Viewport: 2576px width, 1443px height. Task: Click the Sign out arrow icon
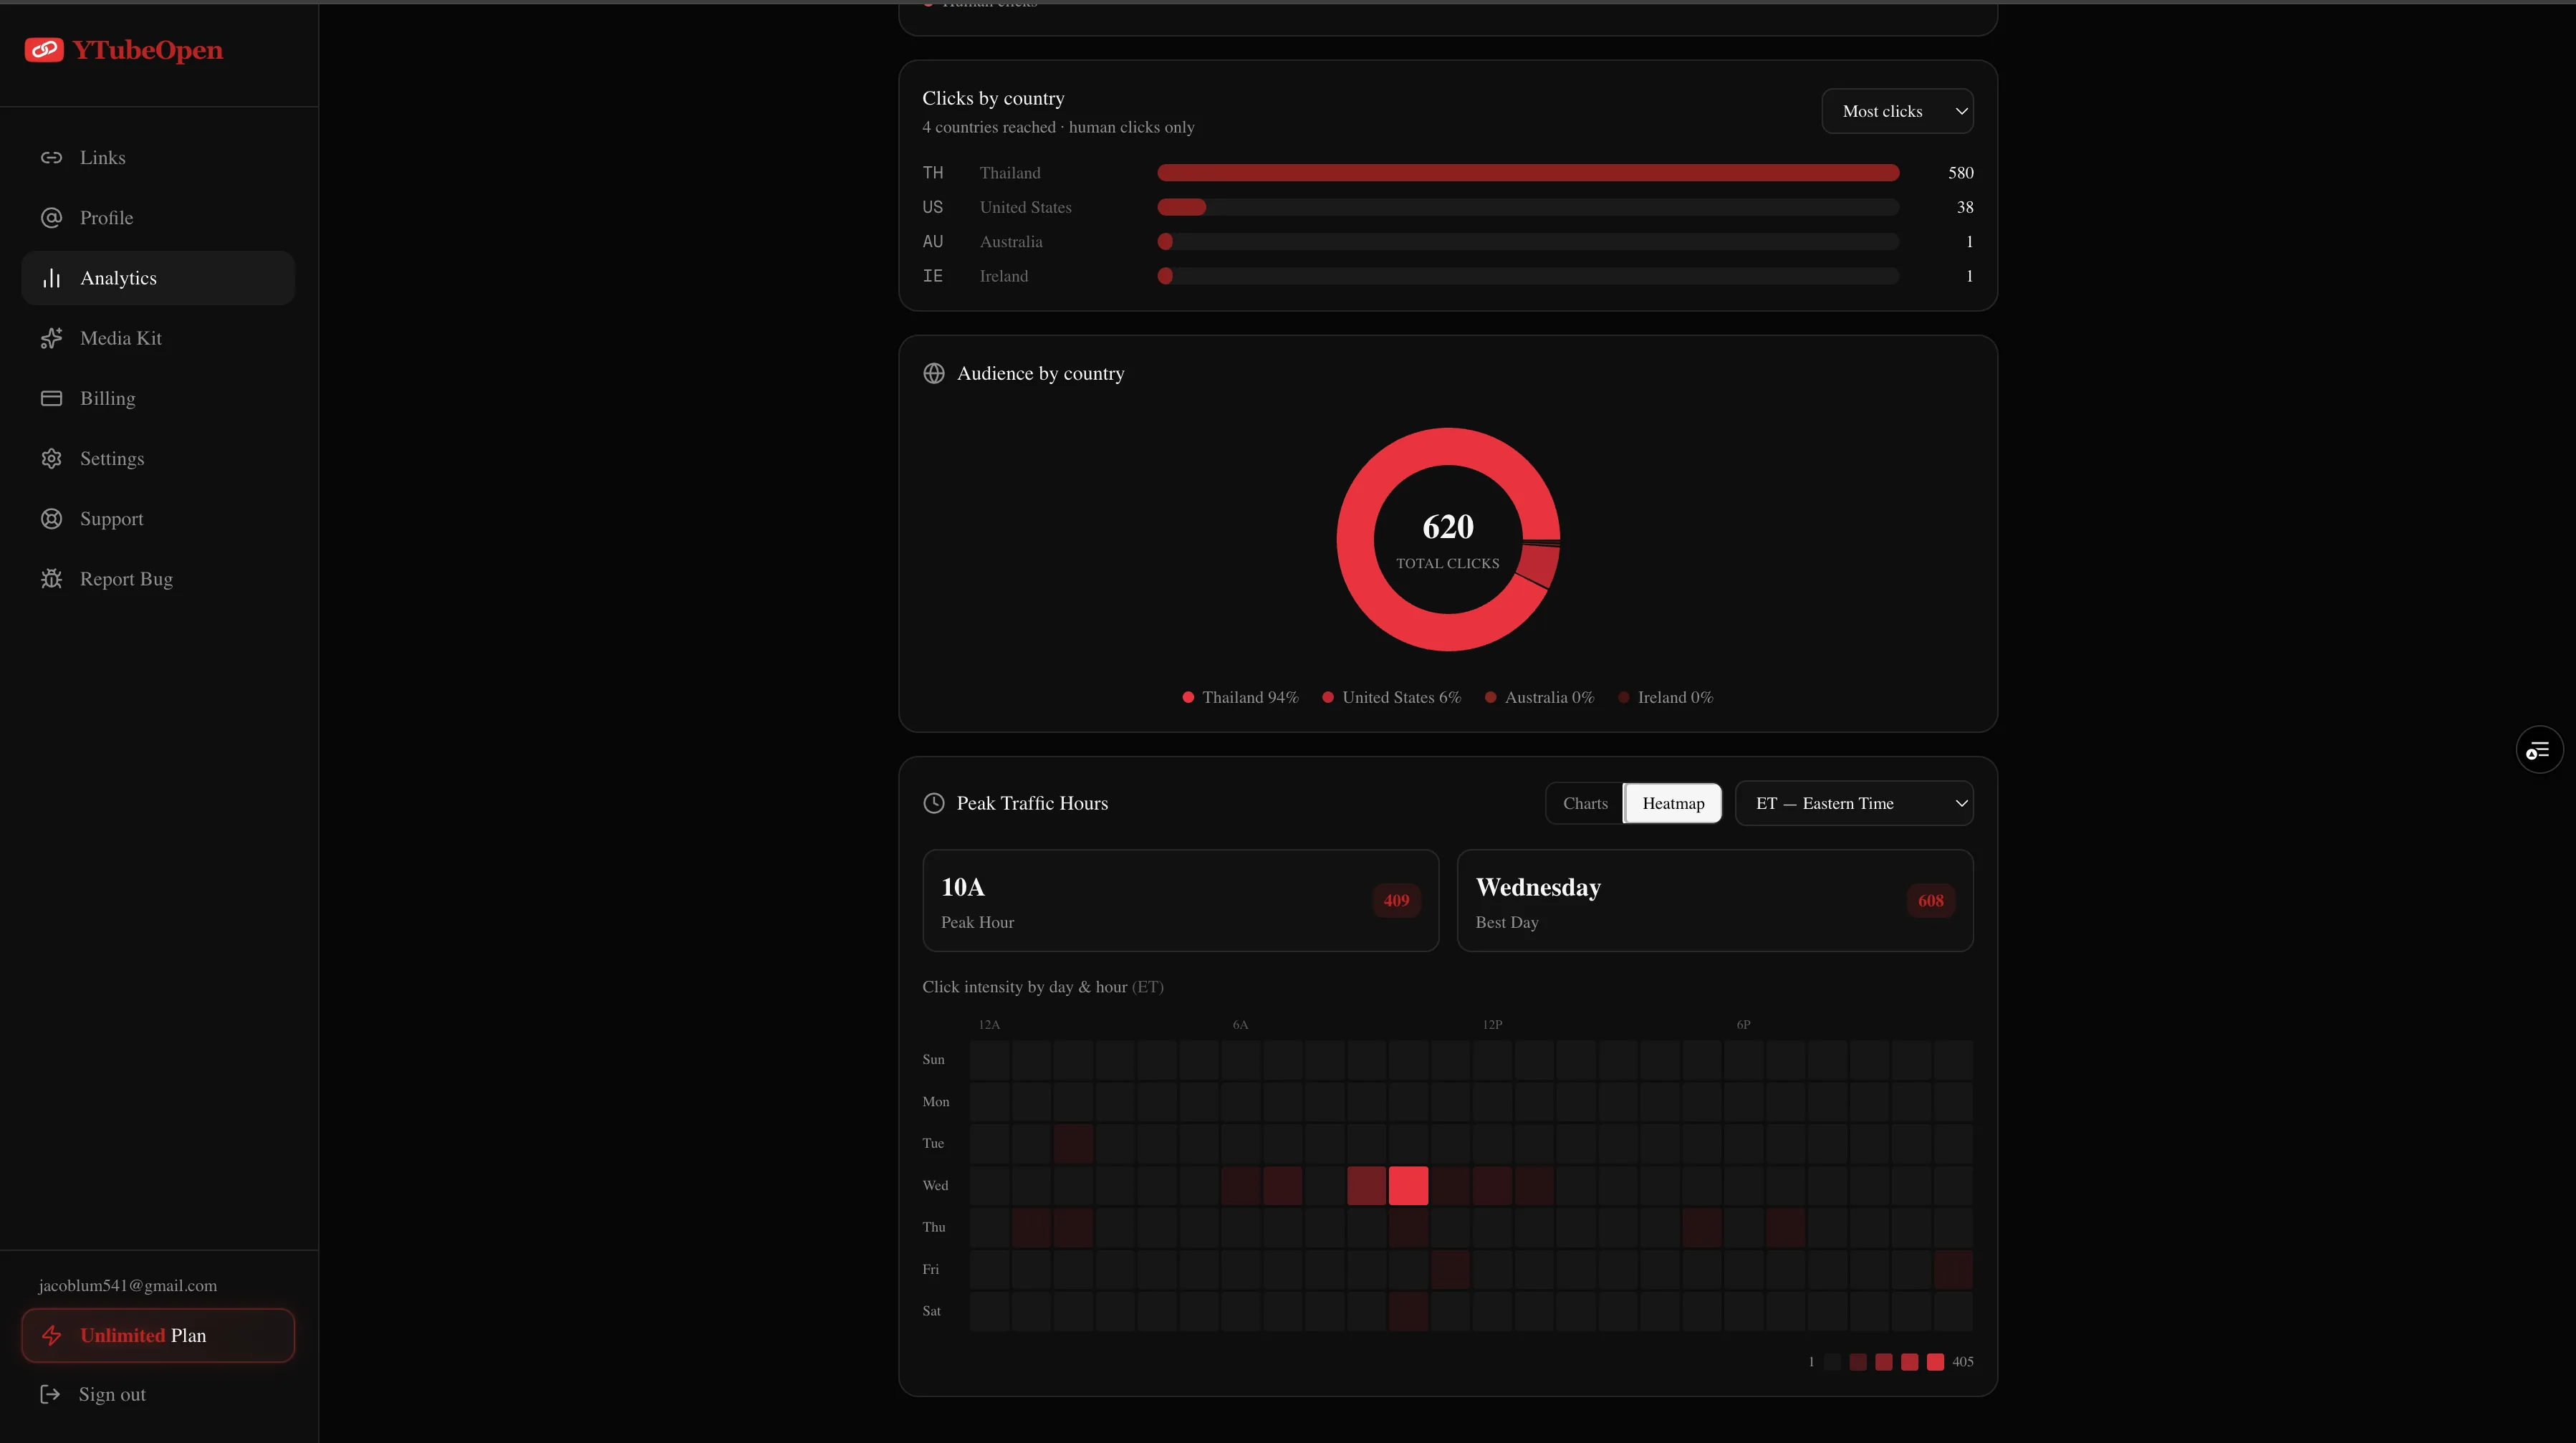coord(50,1394)
